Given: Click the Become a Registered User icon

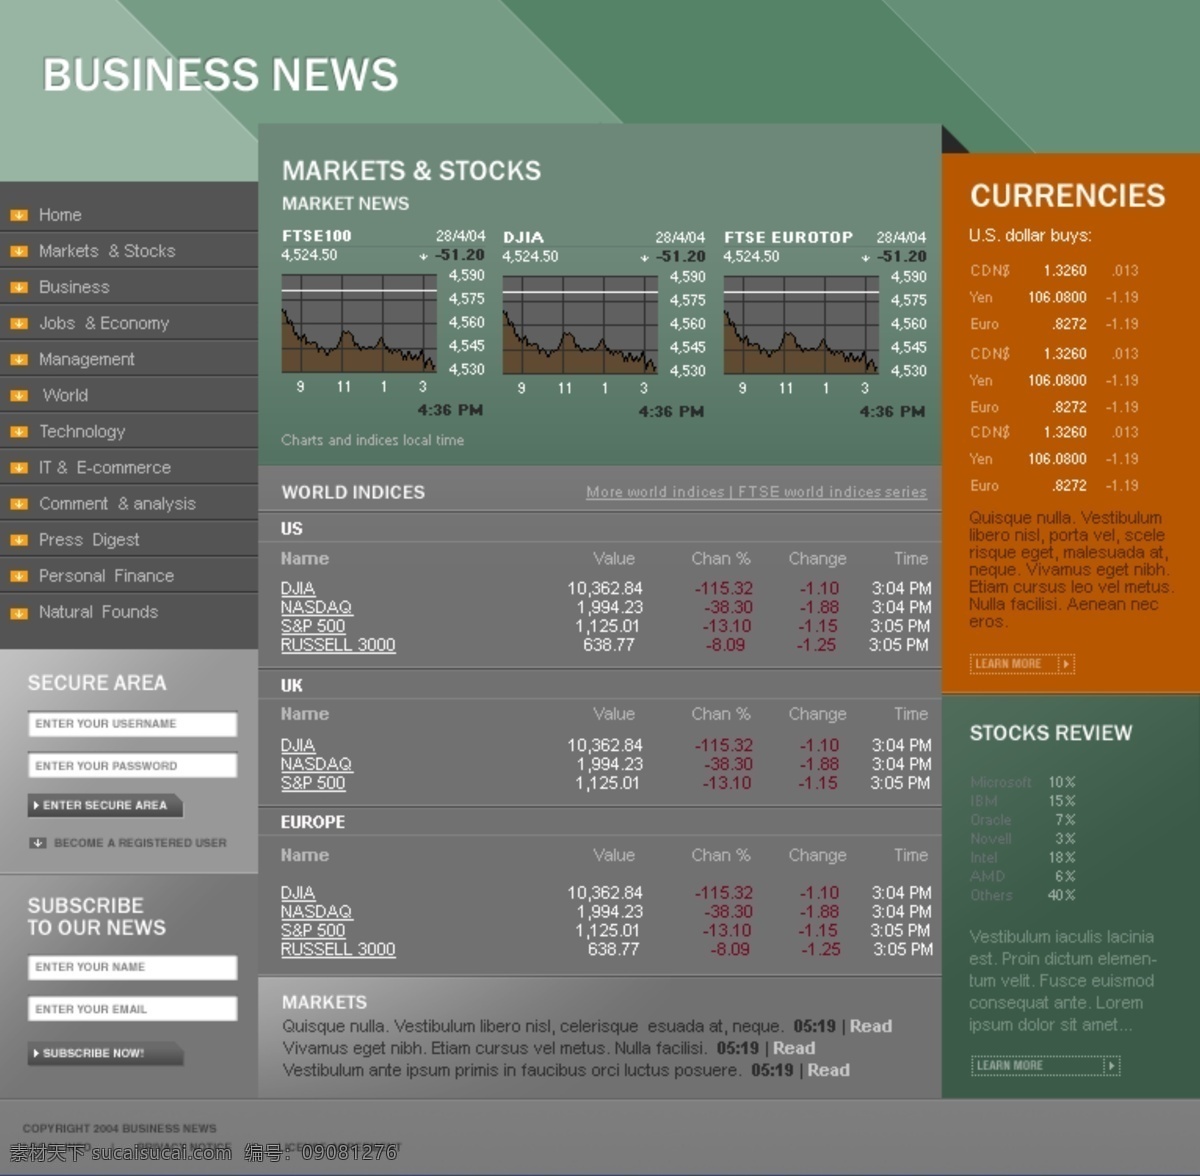Looking at the screenshot, I should tap(38, 843).
